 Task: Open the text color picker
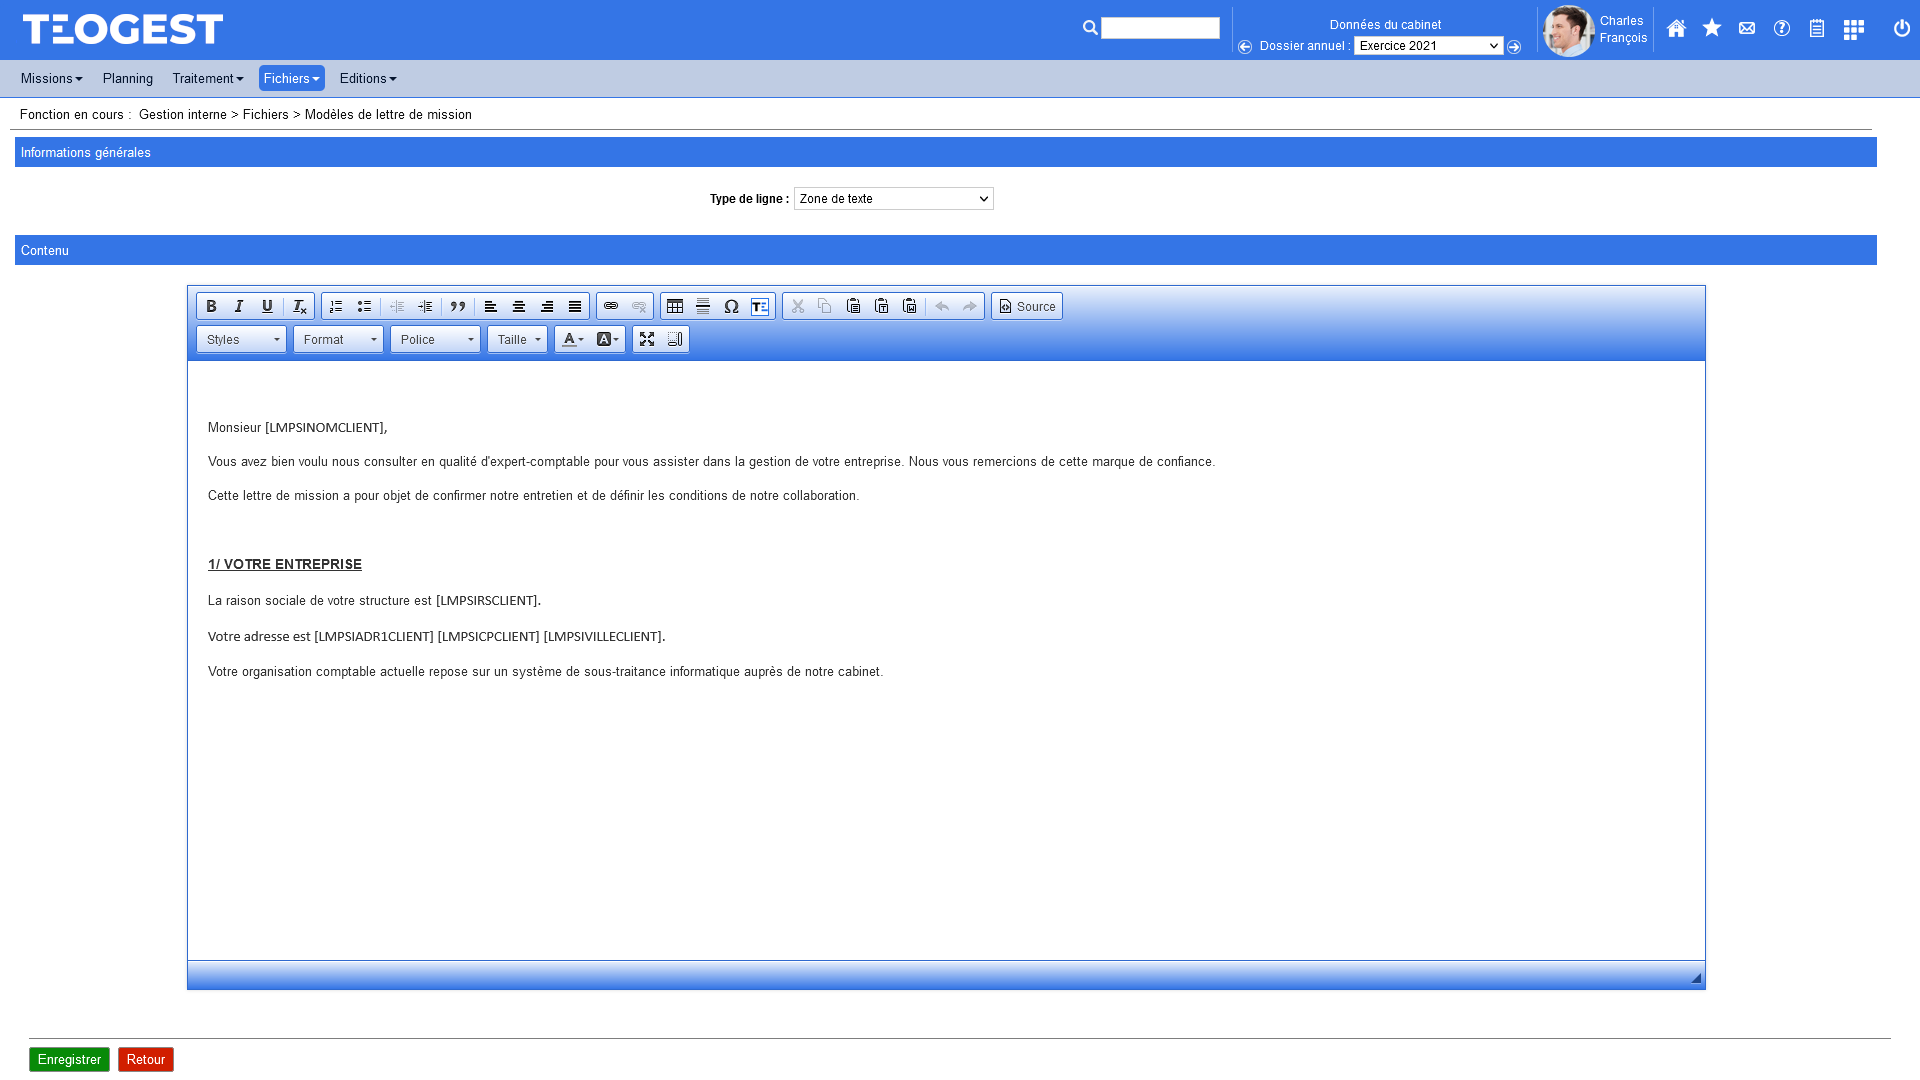click(x=573, y=340)
